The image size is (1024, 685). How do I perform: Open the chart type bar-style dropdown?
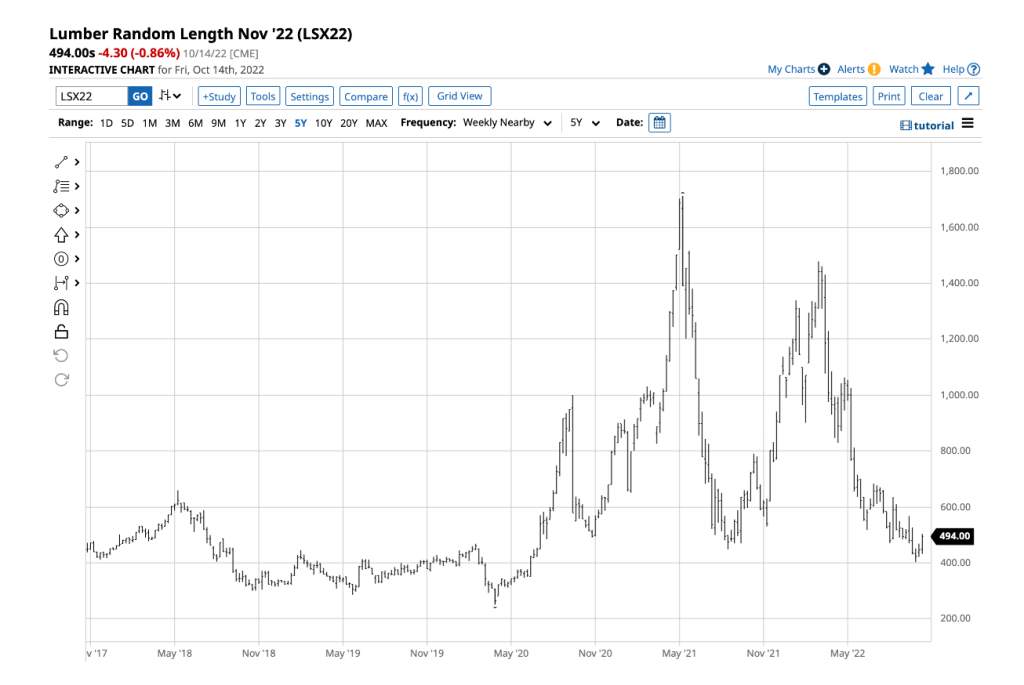[x=171, y=96]
